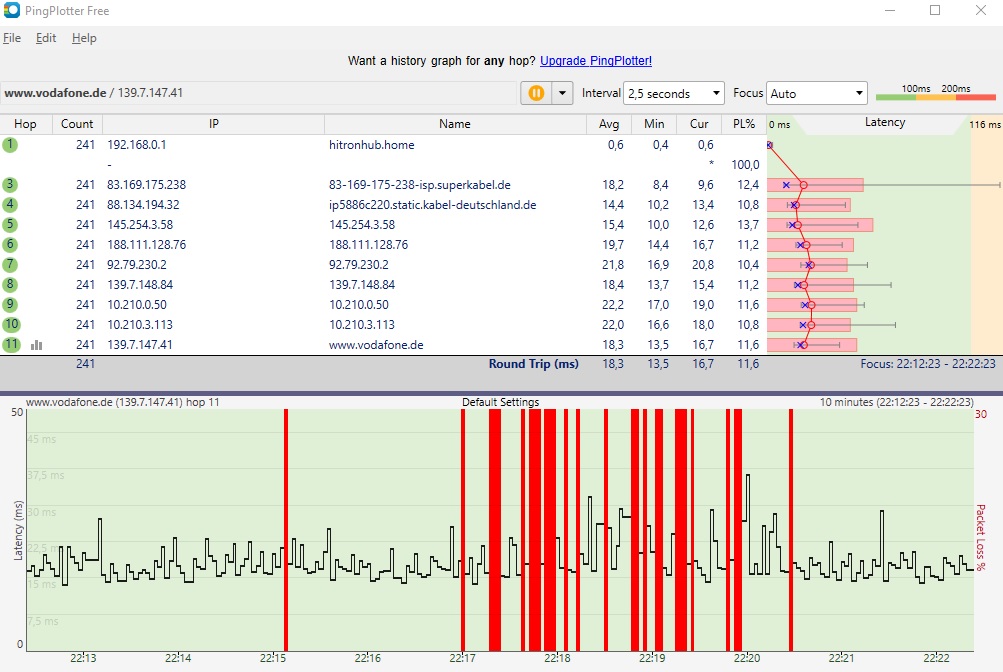Expand the Interval 2,5 seconds dropdown
Screen dimensions: 1003x672
point(674,93)
